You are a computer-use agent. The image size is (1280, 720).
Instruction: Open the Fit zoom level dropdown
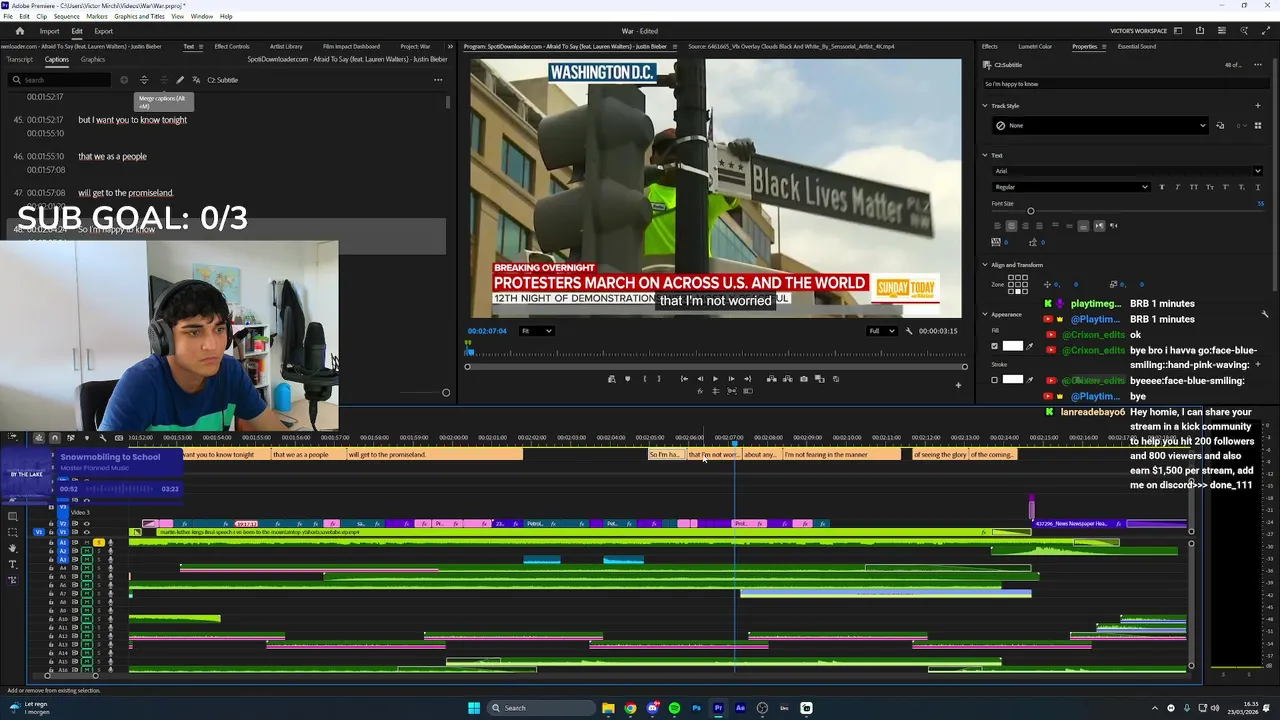(535, 331)
